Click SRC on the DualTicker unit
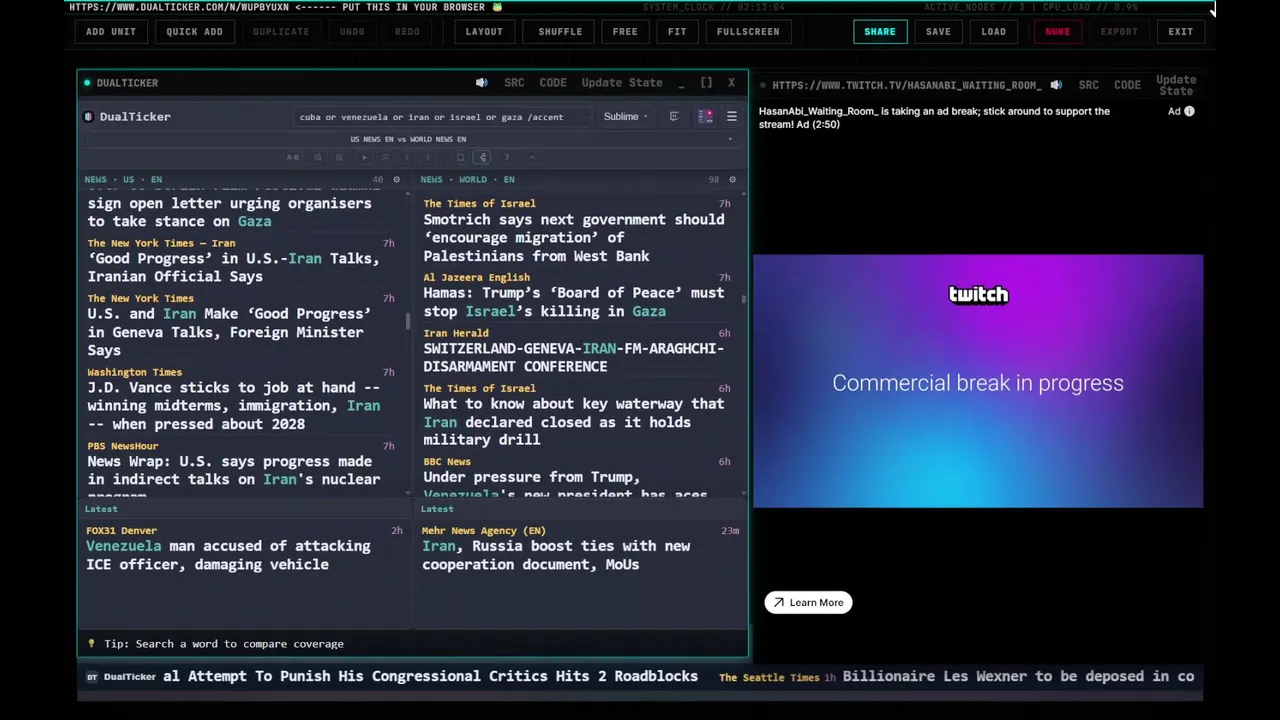 (x=514, y=83)
